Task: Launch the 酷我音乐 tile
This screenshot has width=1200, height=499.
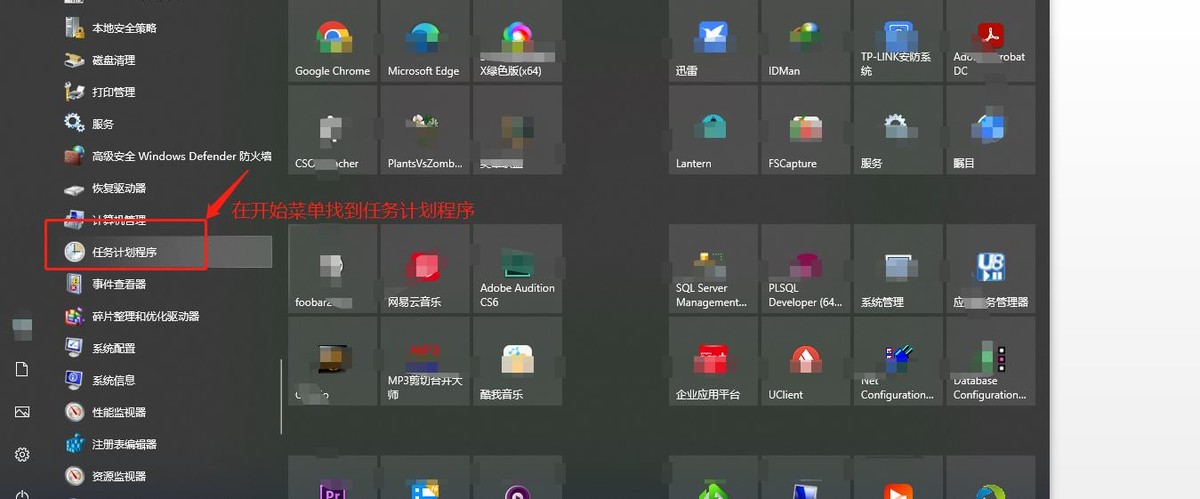Action: click(x=517, y=361)
